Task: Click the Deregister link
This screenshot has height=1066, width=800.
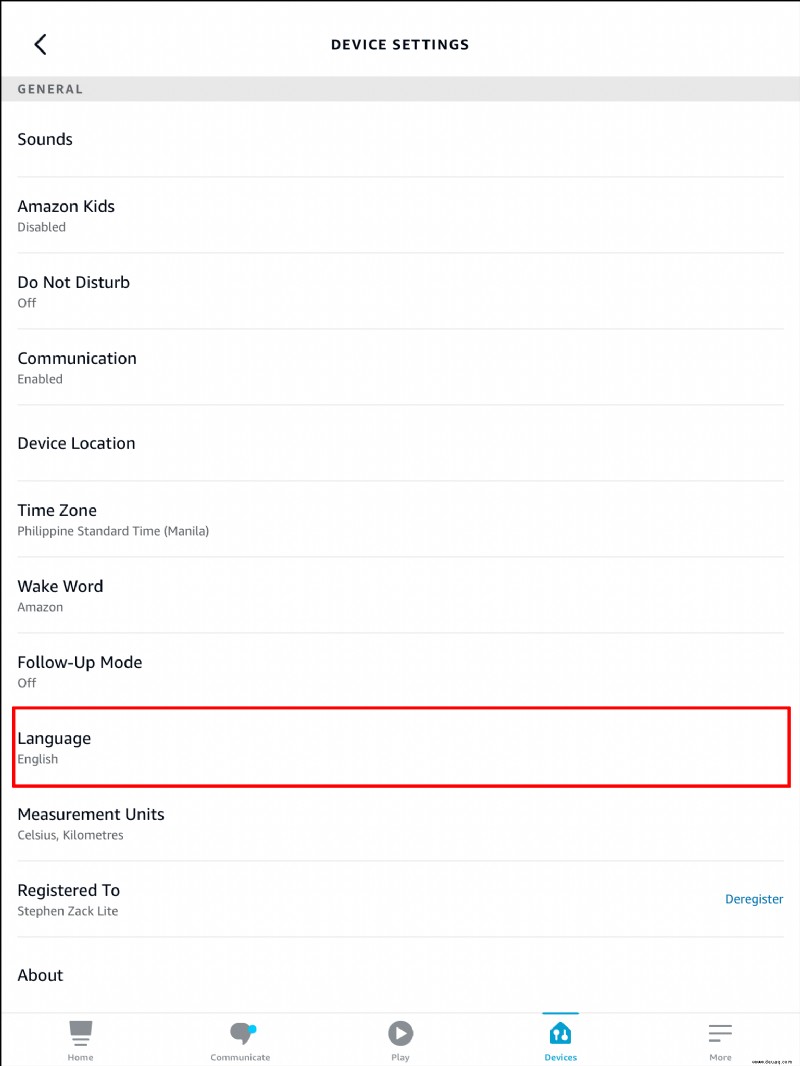Action: 754,899
